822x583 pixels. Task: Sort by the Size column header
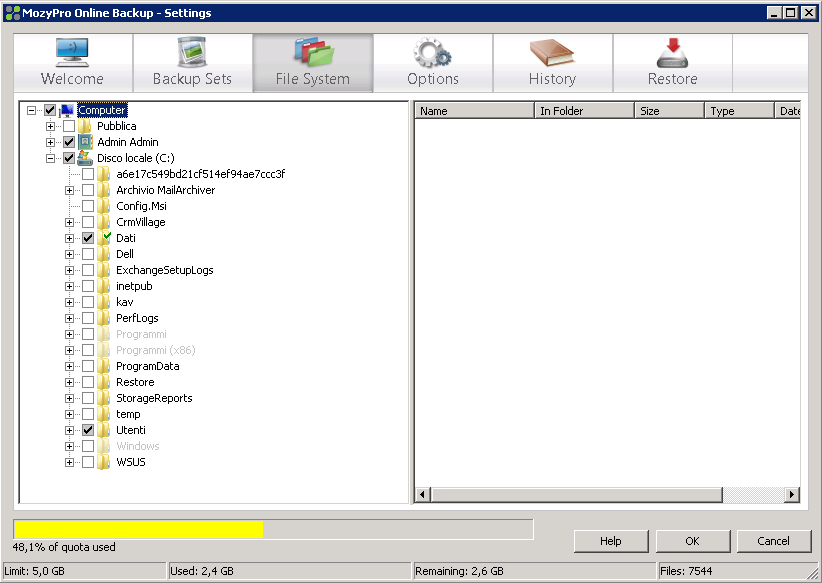pyautogui.click(x=669, y=111)
